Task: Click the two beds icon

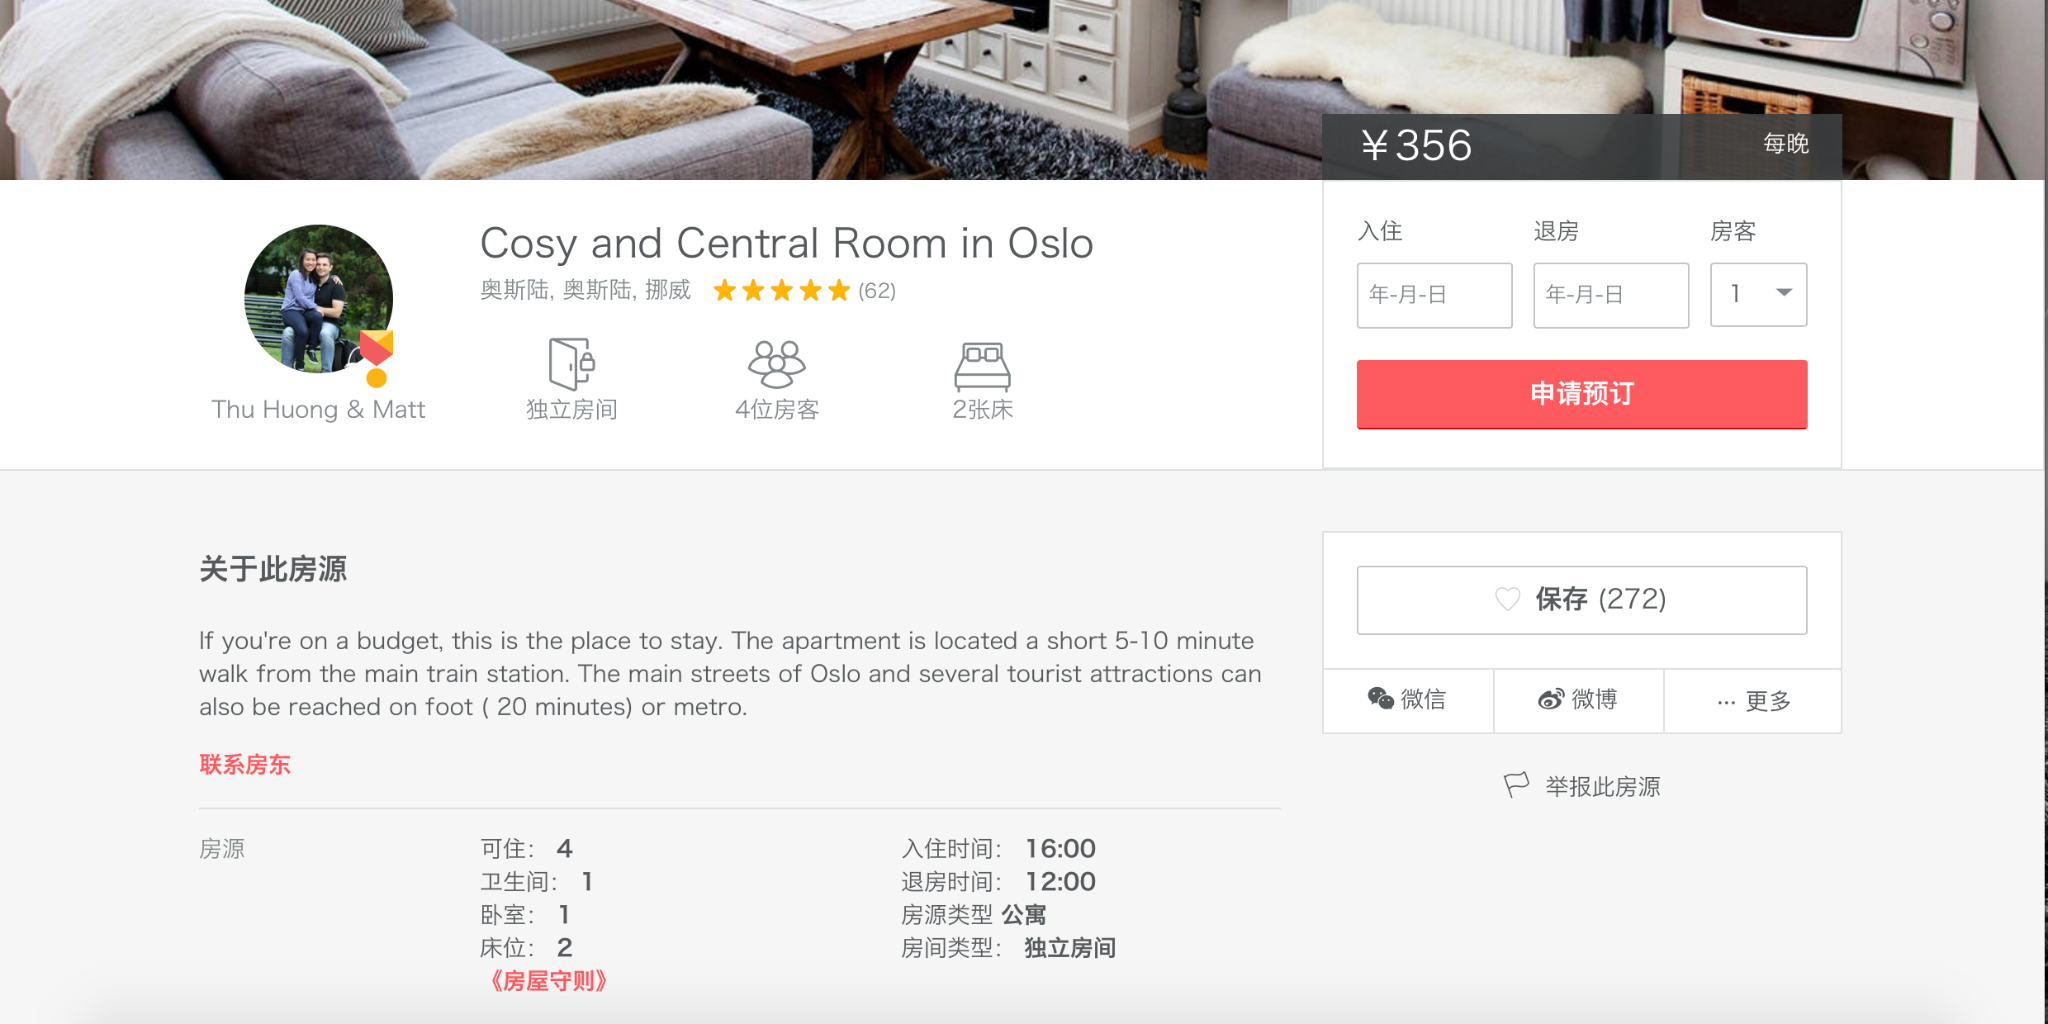Action: click(982, 365)
